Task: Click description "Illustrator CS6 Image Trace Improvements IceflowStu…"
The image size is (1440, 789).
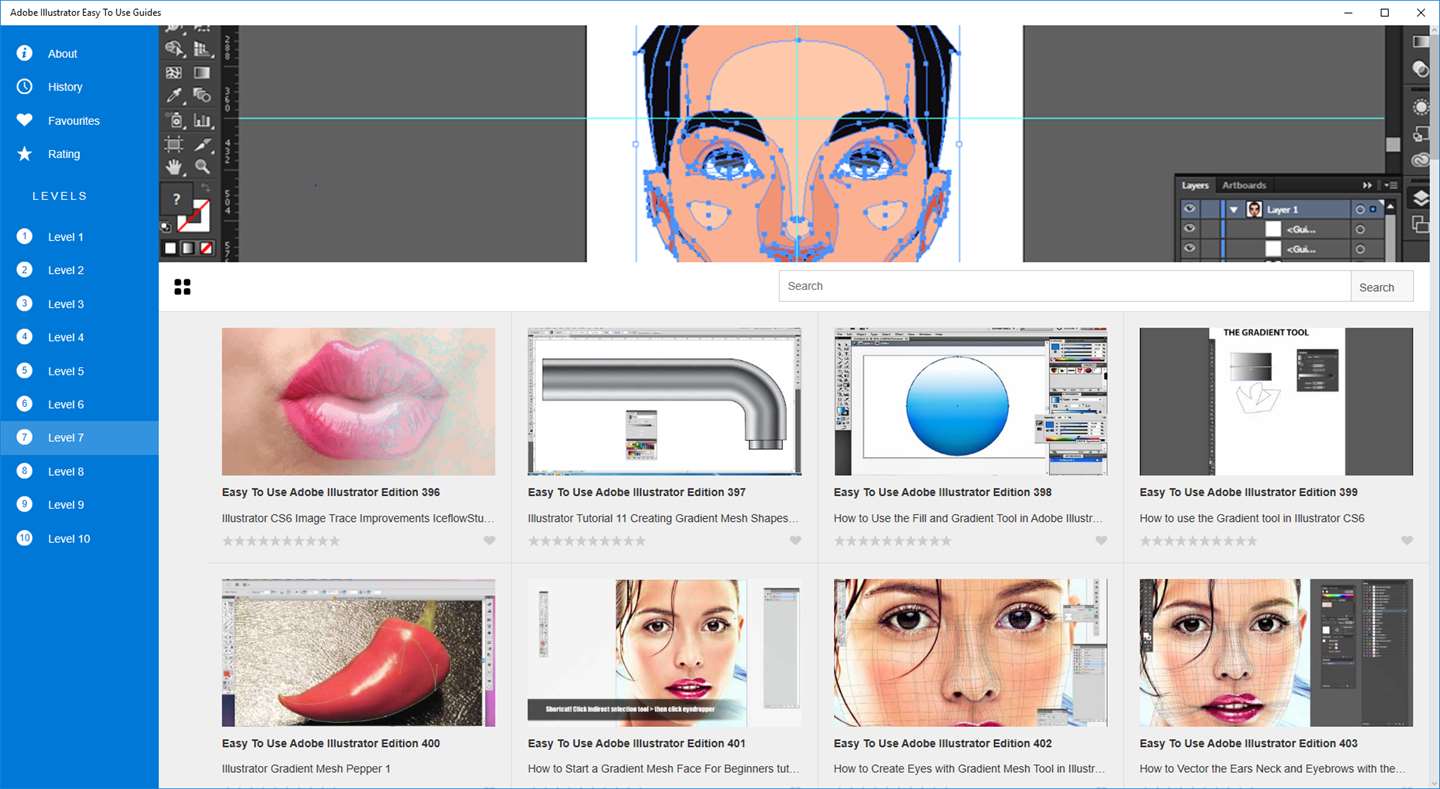Action: pos(358,518)
